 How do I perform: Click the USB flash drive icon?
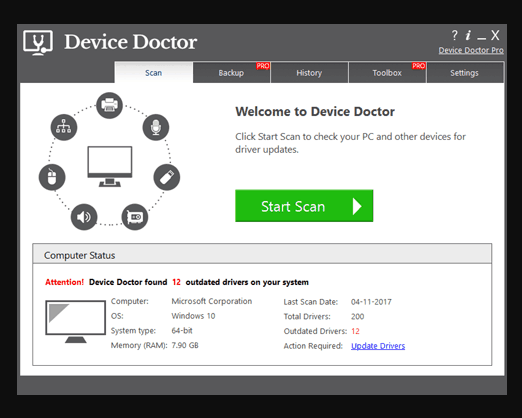coord(167,177)
